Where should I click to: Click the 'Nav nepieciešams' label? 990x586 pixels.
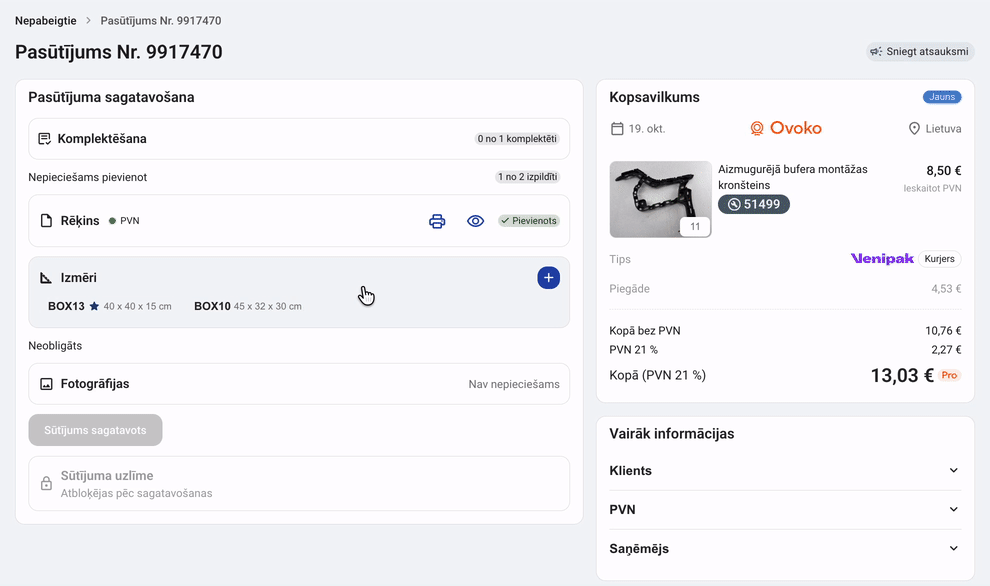514,384
